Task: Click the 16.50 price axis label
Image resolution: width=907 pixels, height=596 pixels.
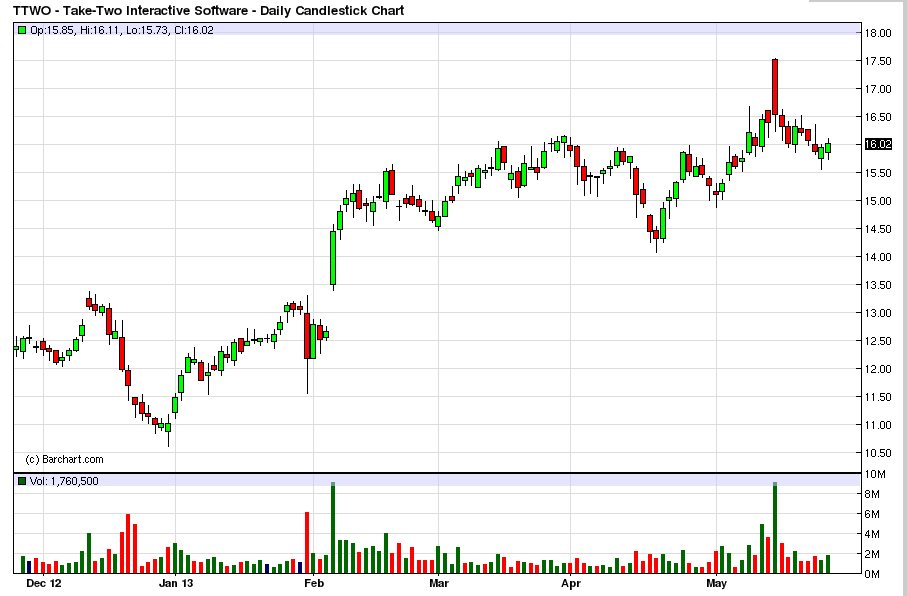Action: click(x=878, y=117)
